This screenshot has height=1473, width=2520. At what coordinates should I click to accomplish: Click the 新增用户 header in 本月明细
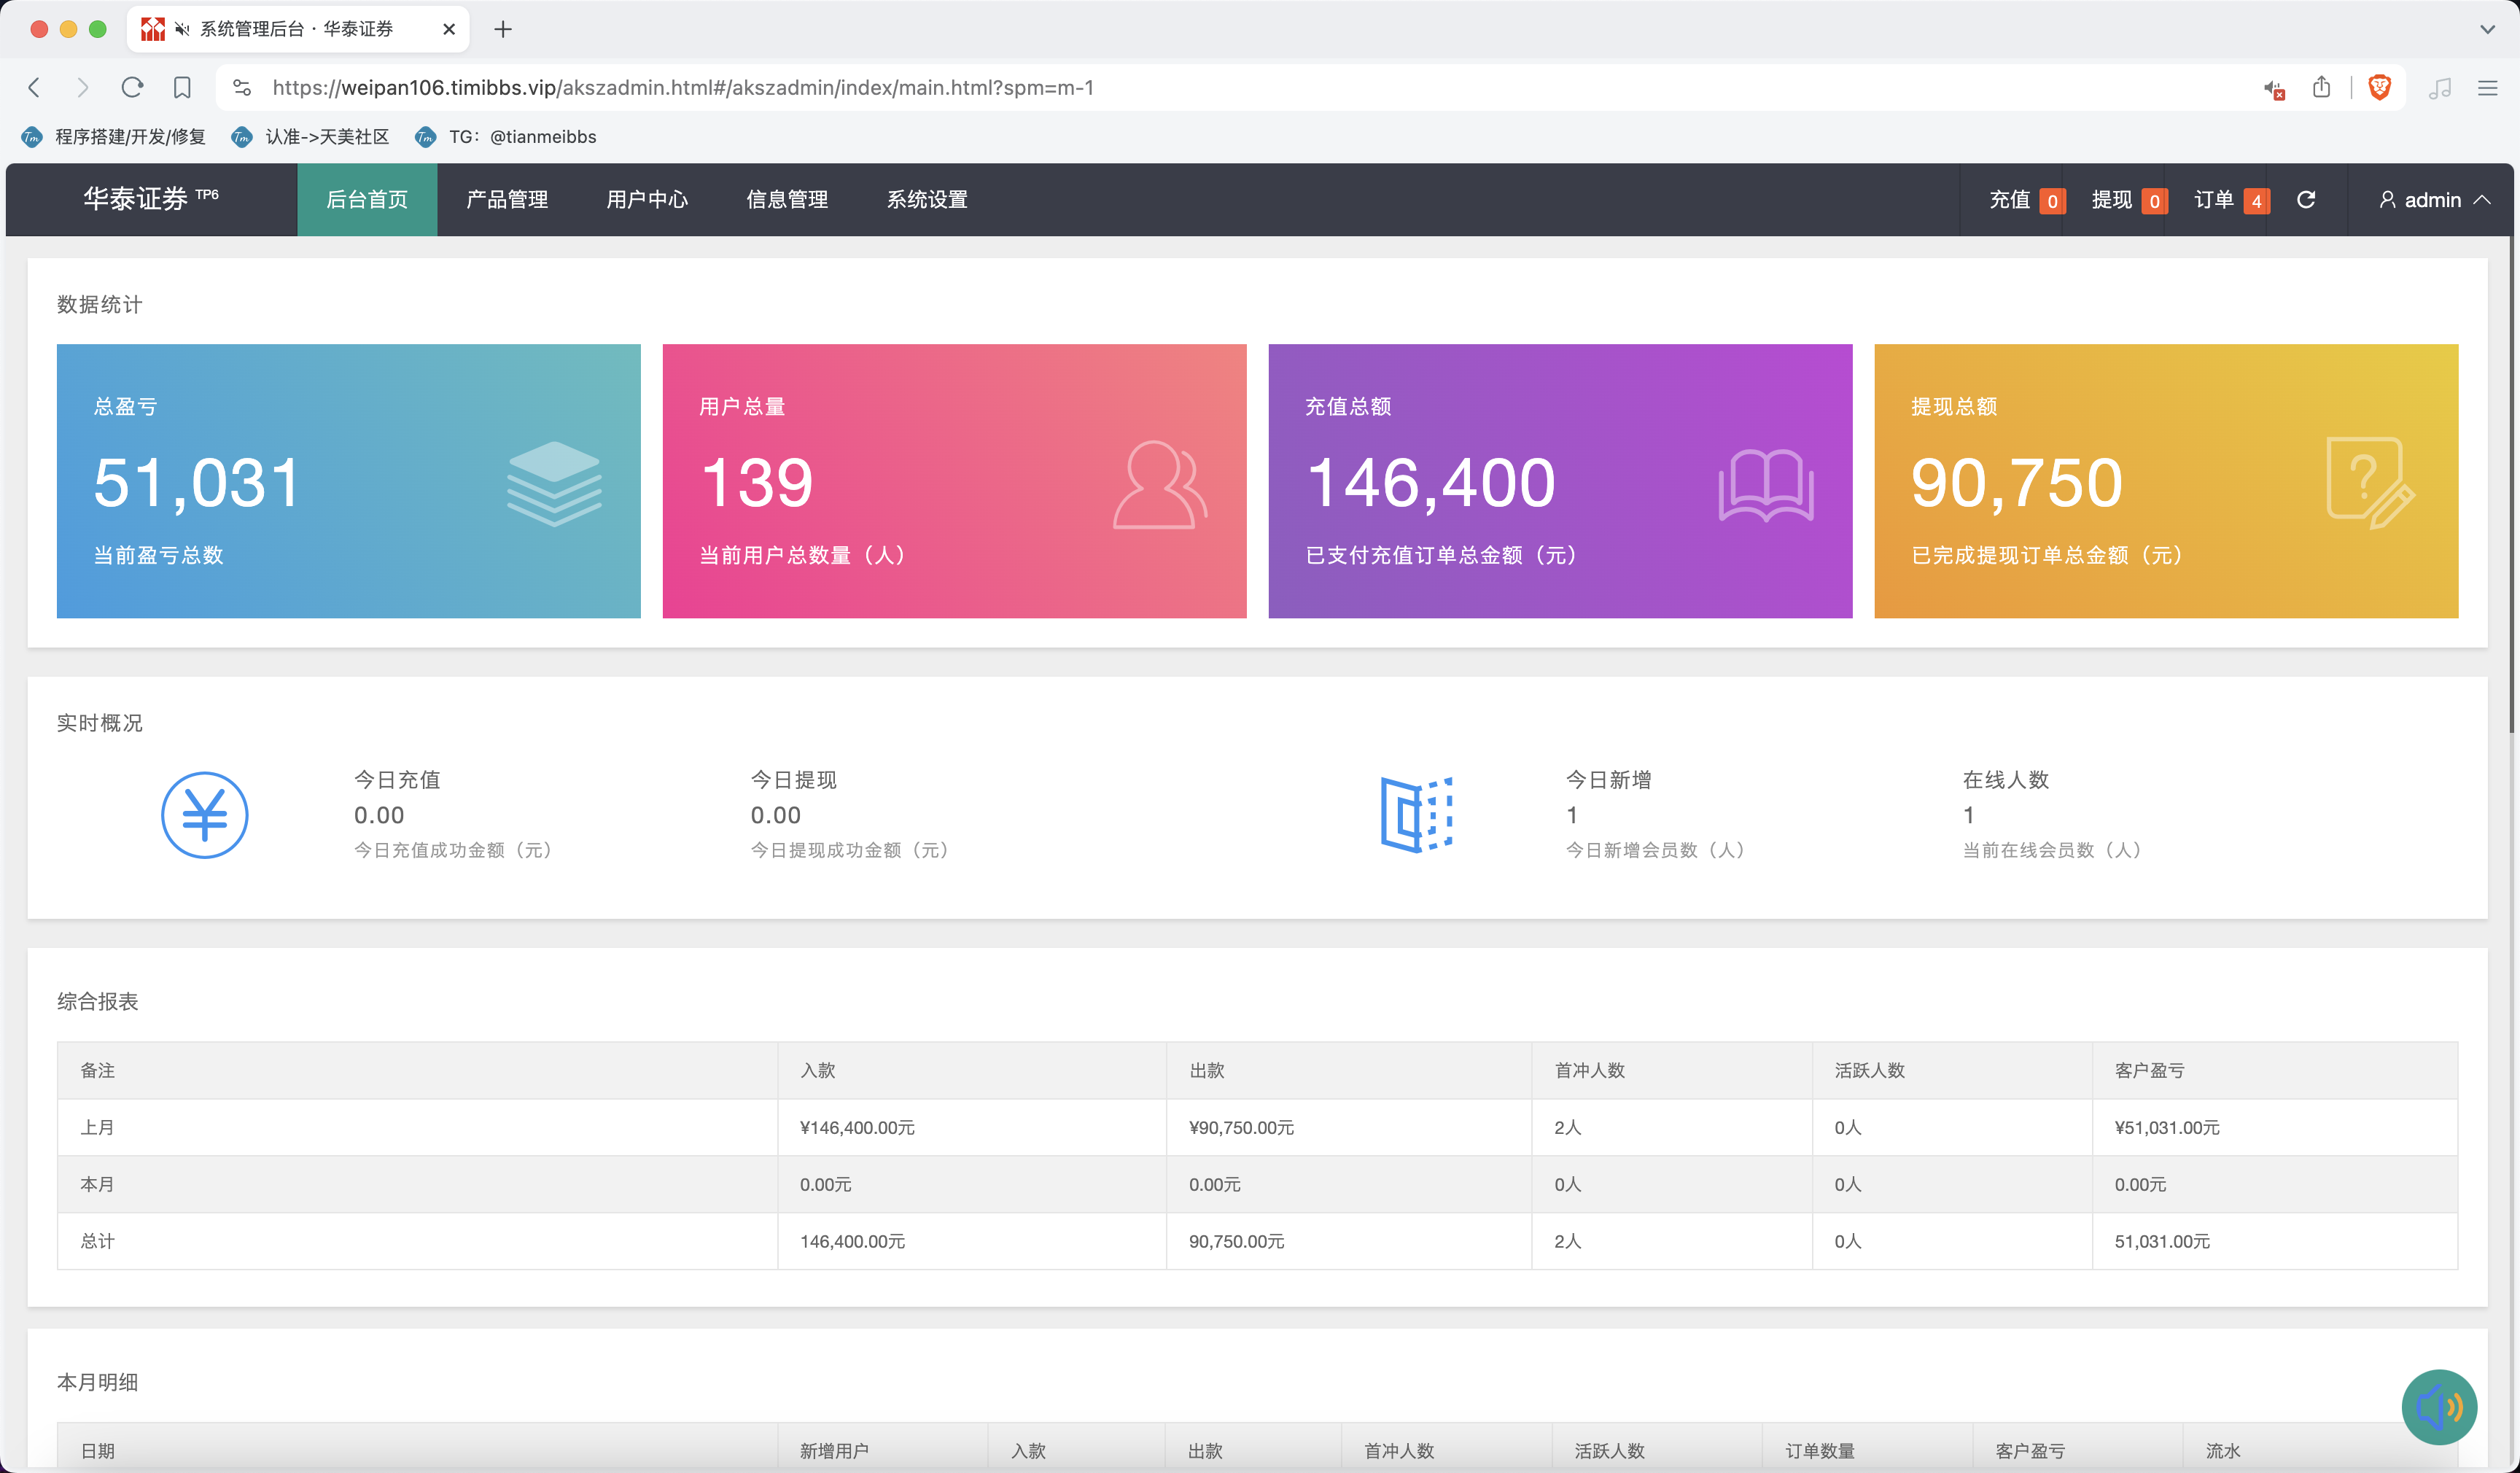pyautogui.click(x=835, y=1451)
